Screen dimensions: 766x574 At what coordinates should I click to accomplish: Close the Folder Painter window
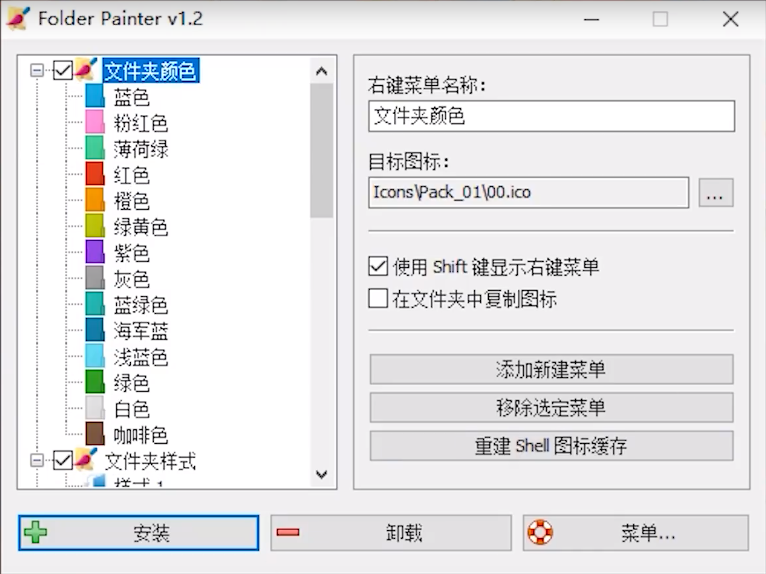pos(730,20)
